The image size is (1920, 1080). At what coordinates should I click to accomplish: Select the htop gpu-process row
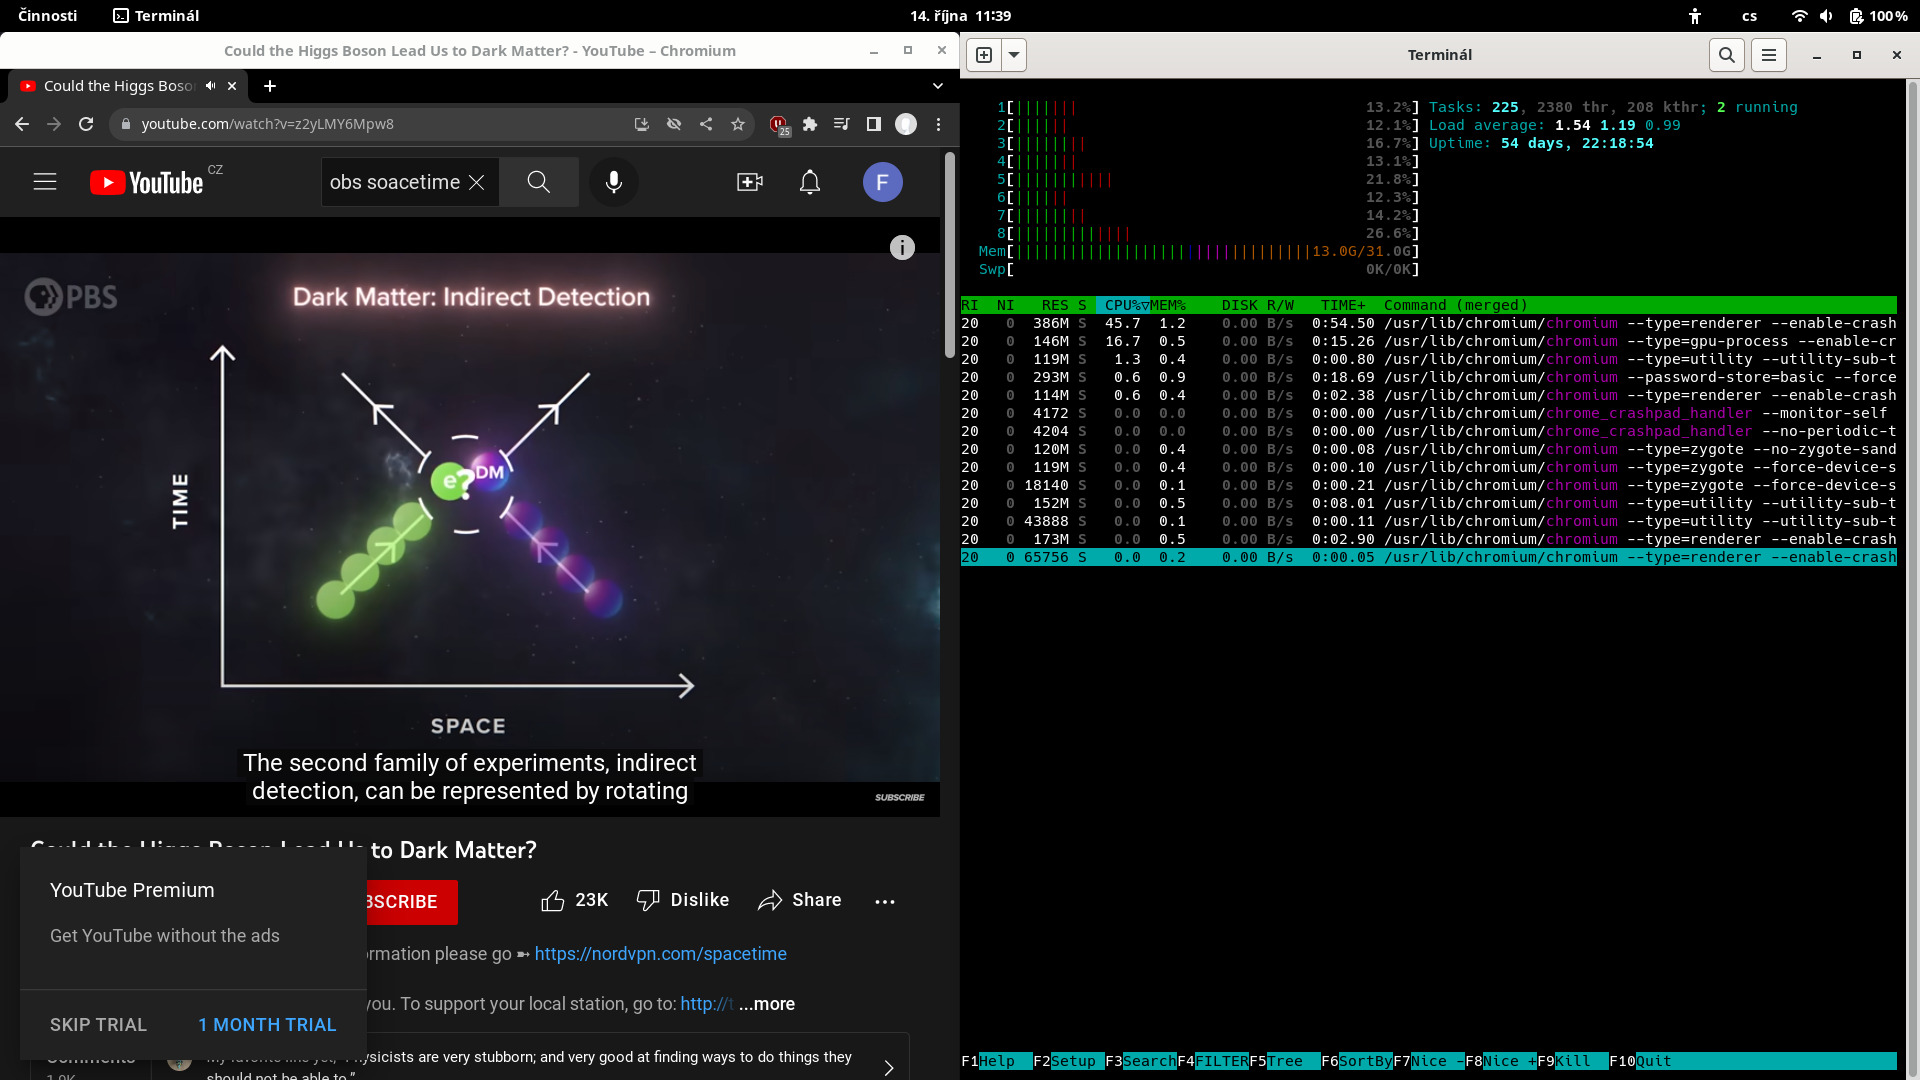click(x=1428, y=341)
